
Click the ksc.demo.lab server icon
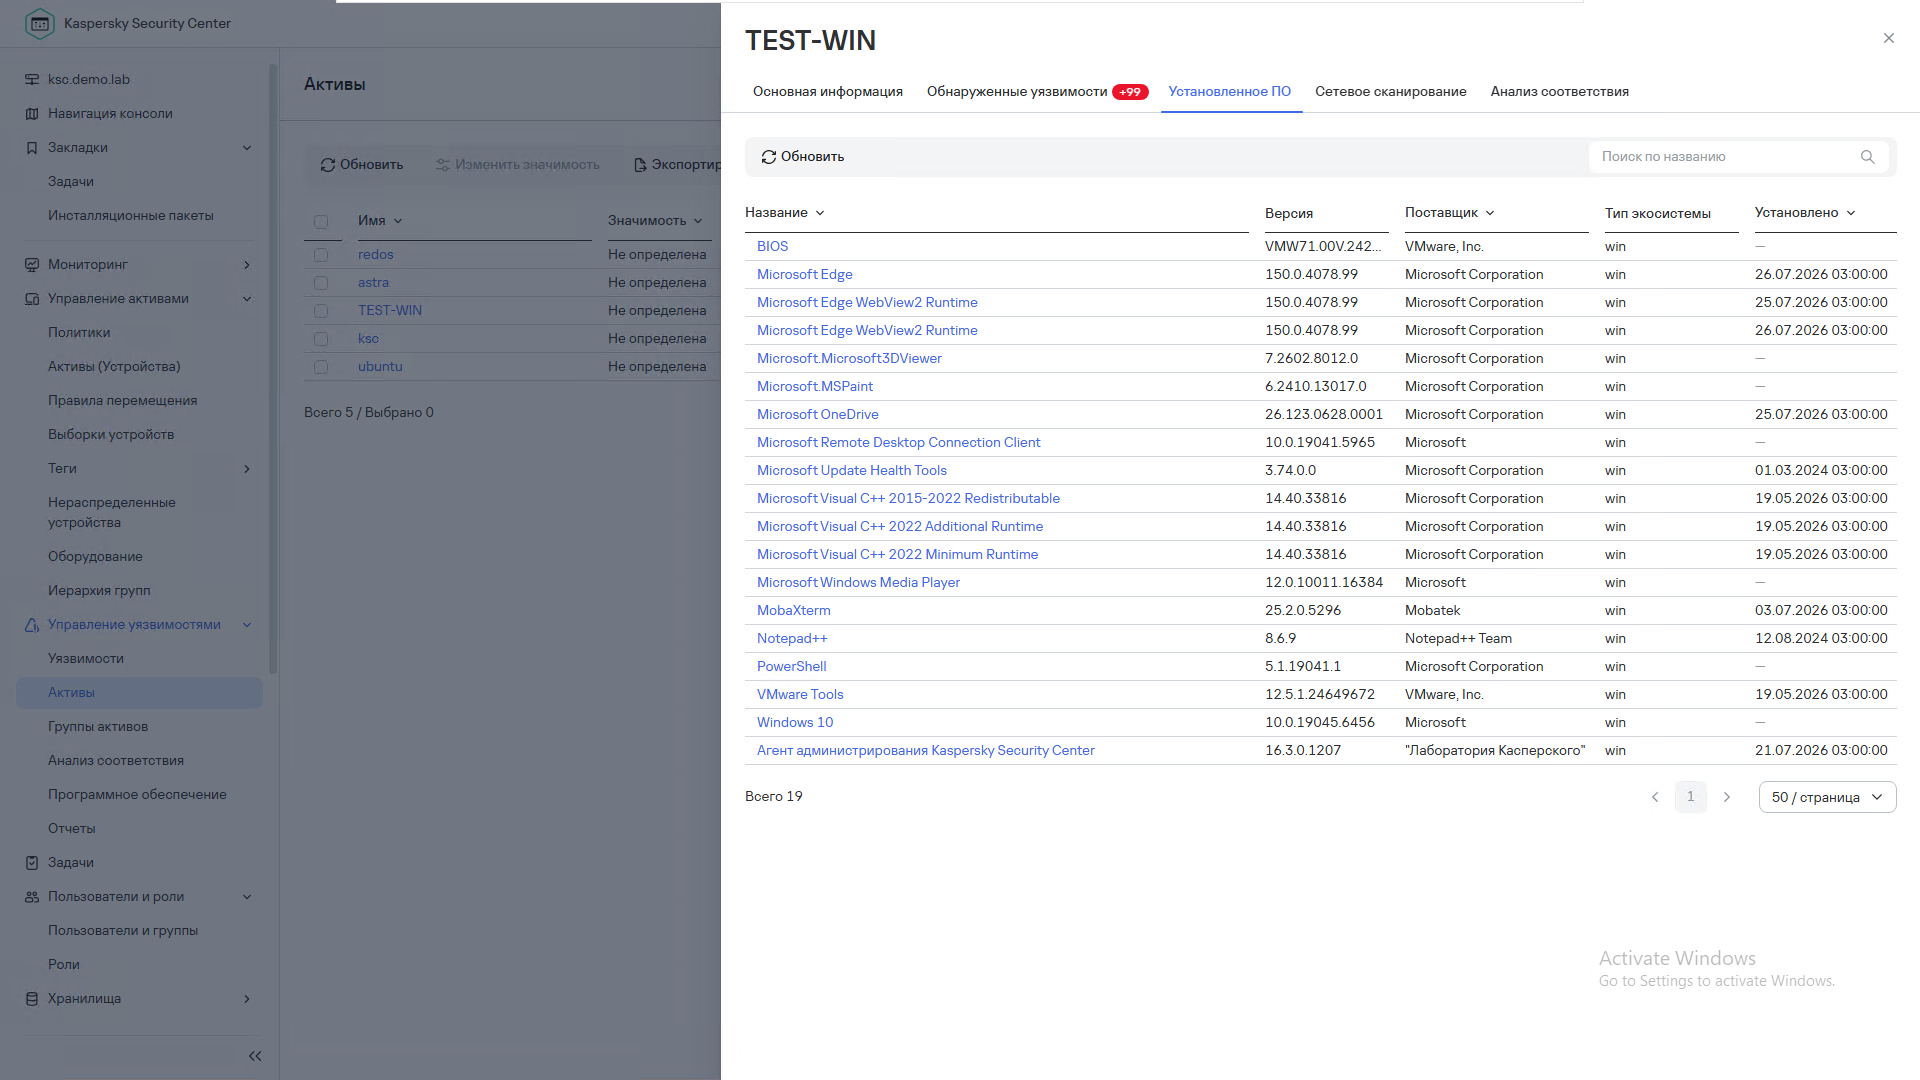click(x=32, y=80)
